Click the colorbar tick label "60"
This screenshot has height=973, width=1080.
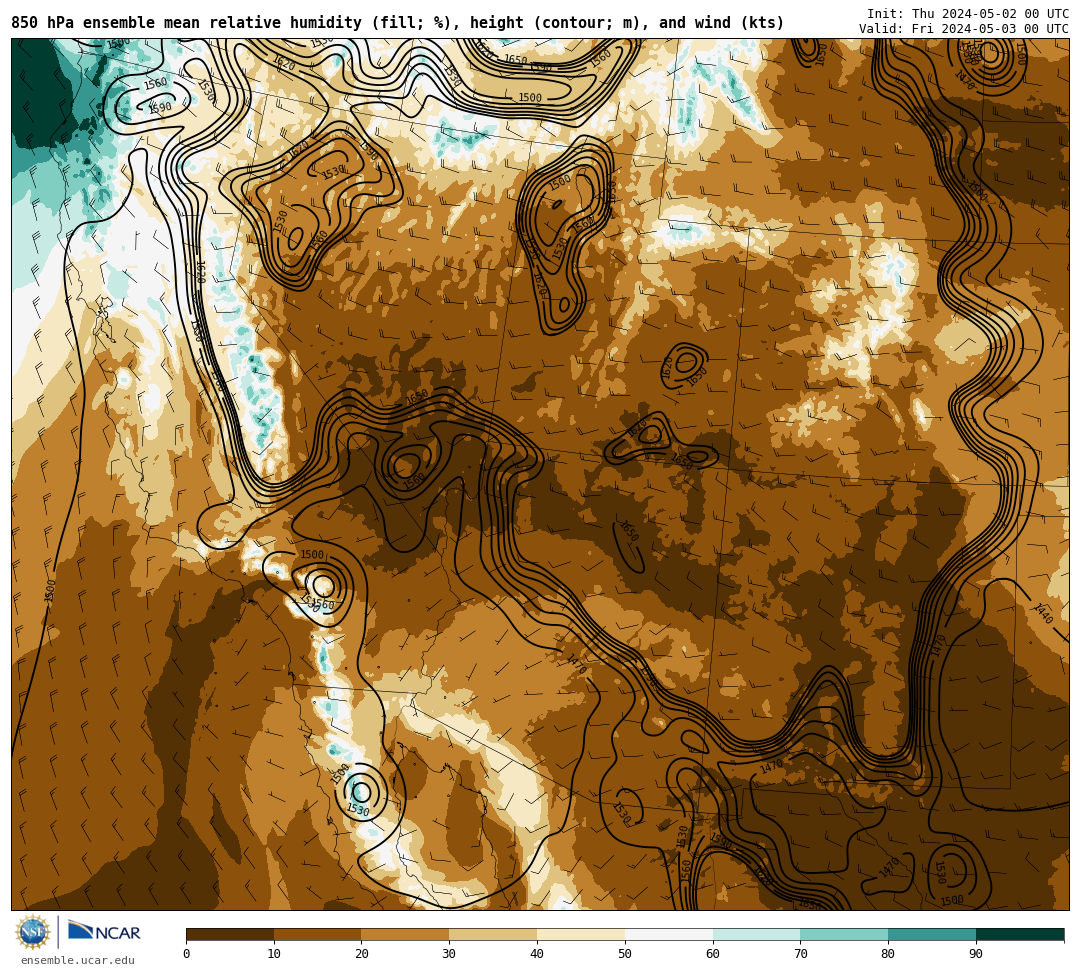click(x=713, y=954)
